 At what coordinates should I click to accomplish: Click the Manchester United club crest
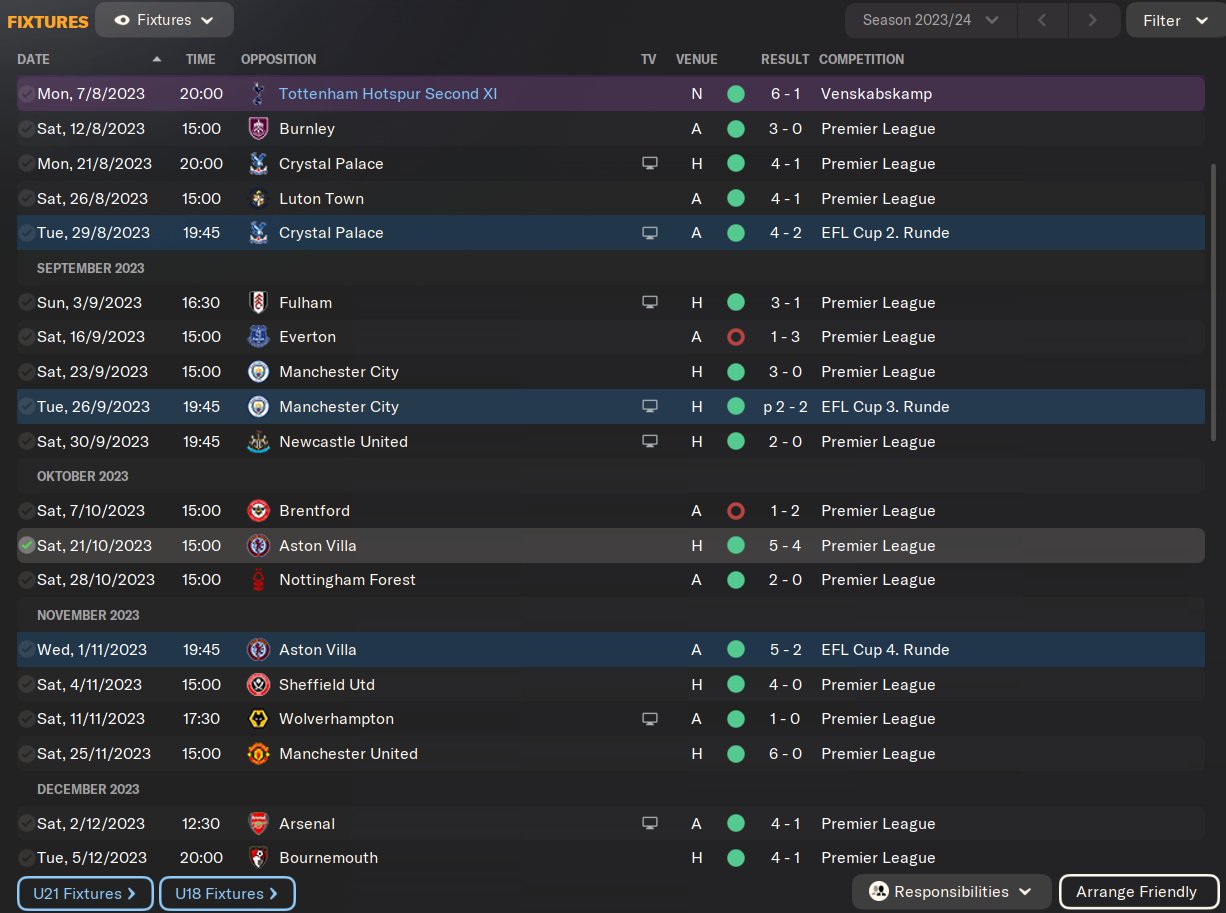pos(258,754)
